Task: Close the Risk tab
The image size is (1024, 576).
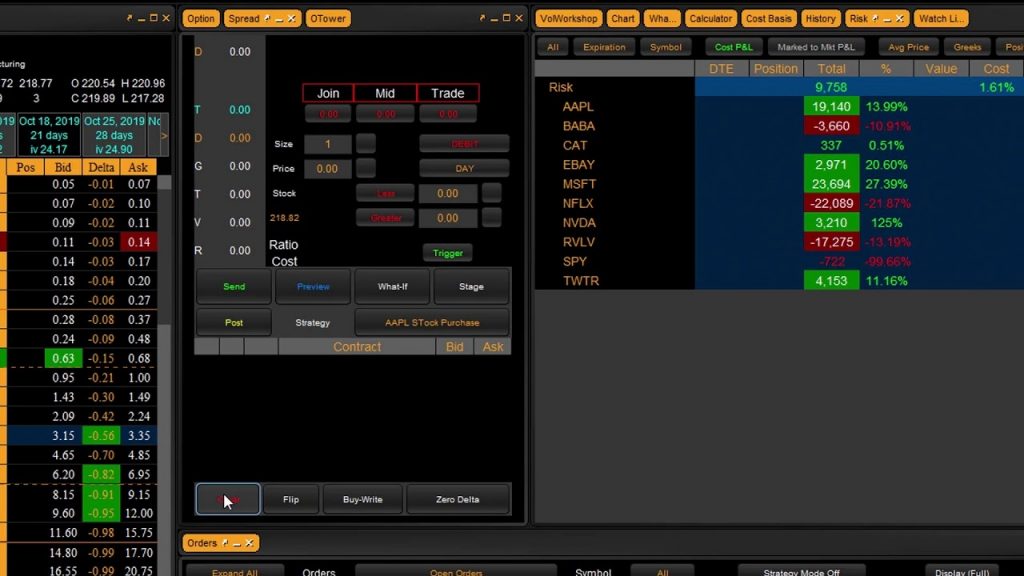Action: pos(899,18)
